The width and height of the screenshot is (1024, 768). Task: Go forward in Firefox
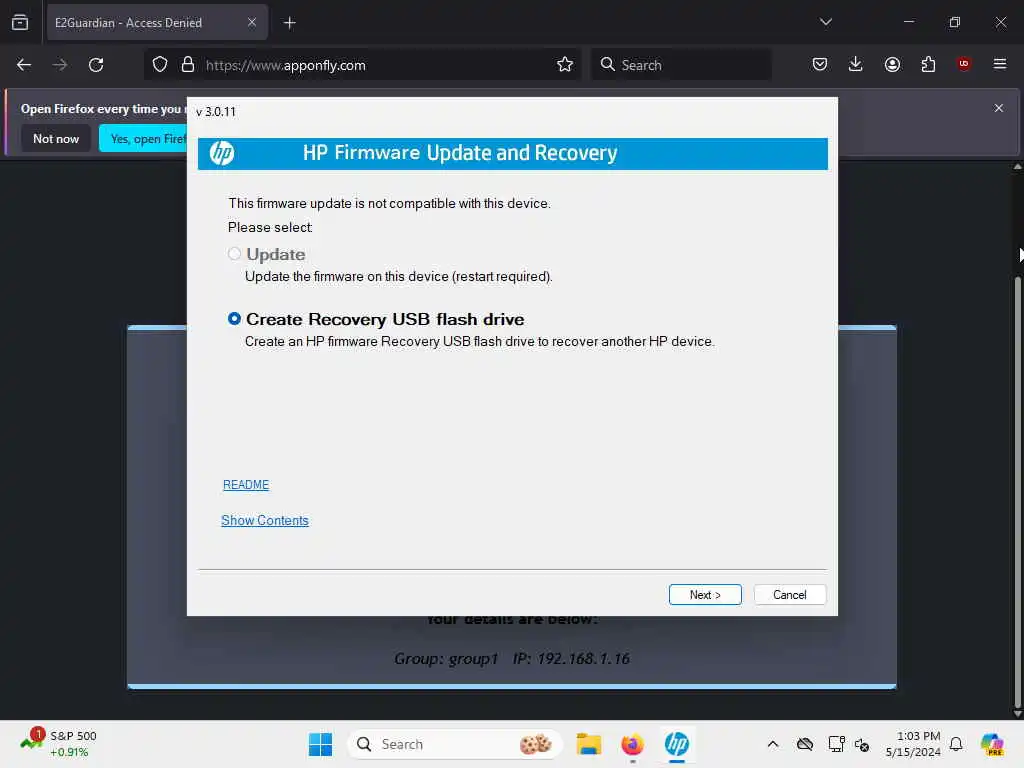pyautogui.click(x=60, y=65)
